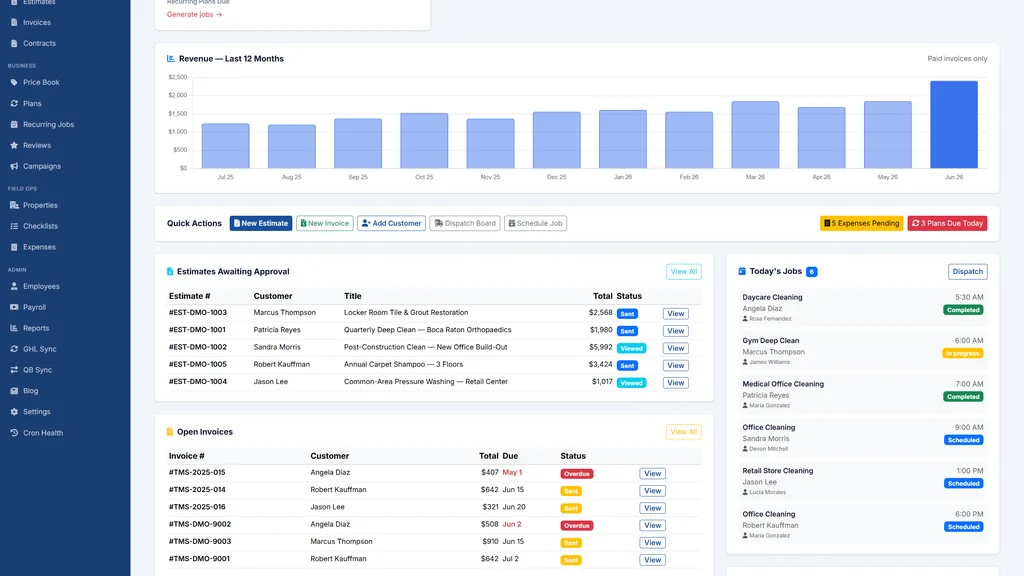The height and width of the screenshot is (576, 1024).
Task: Click the GHL Sync icon
Action: [x=14, y=349]
